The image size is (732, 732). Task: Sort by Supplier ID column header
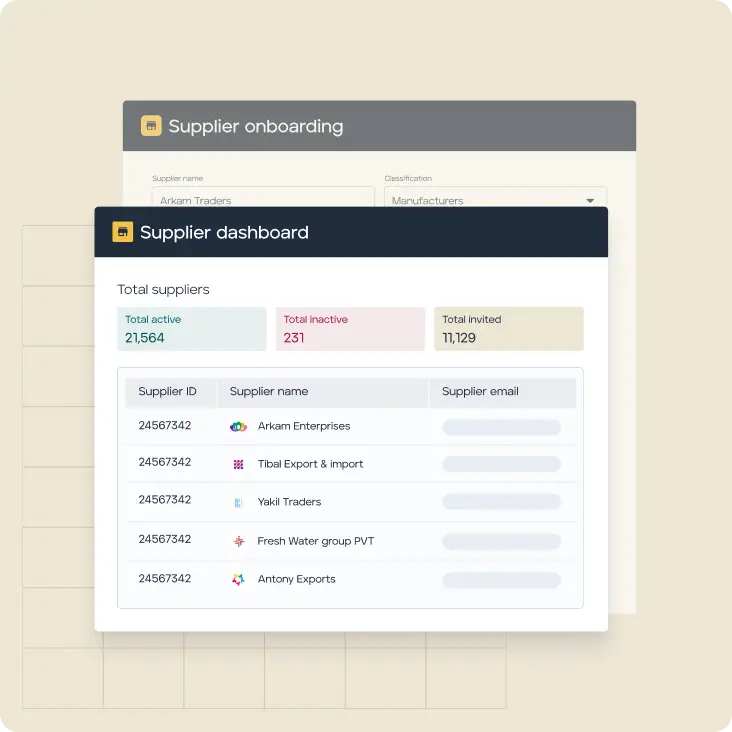tap(167, 392)
